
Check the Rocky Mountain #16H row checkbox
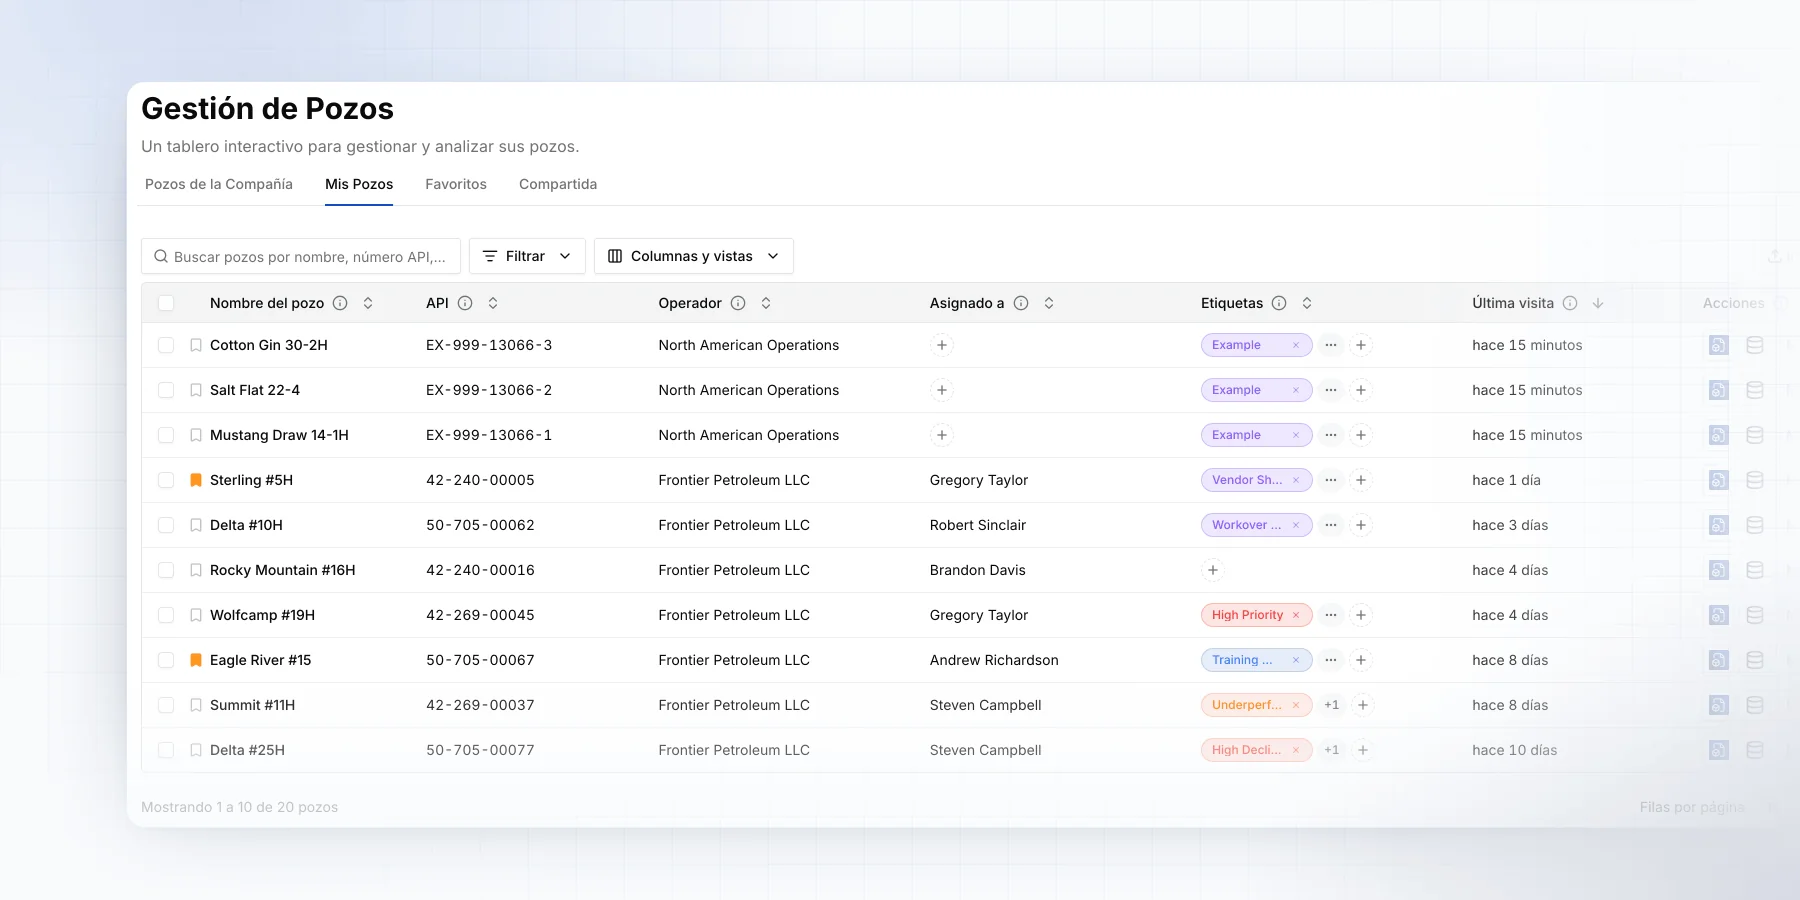(166, 570)
